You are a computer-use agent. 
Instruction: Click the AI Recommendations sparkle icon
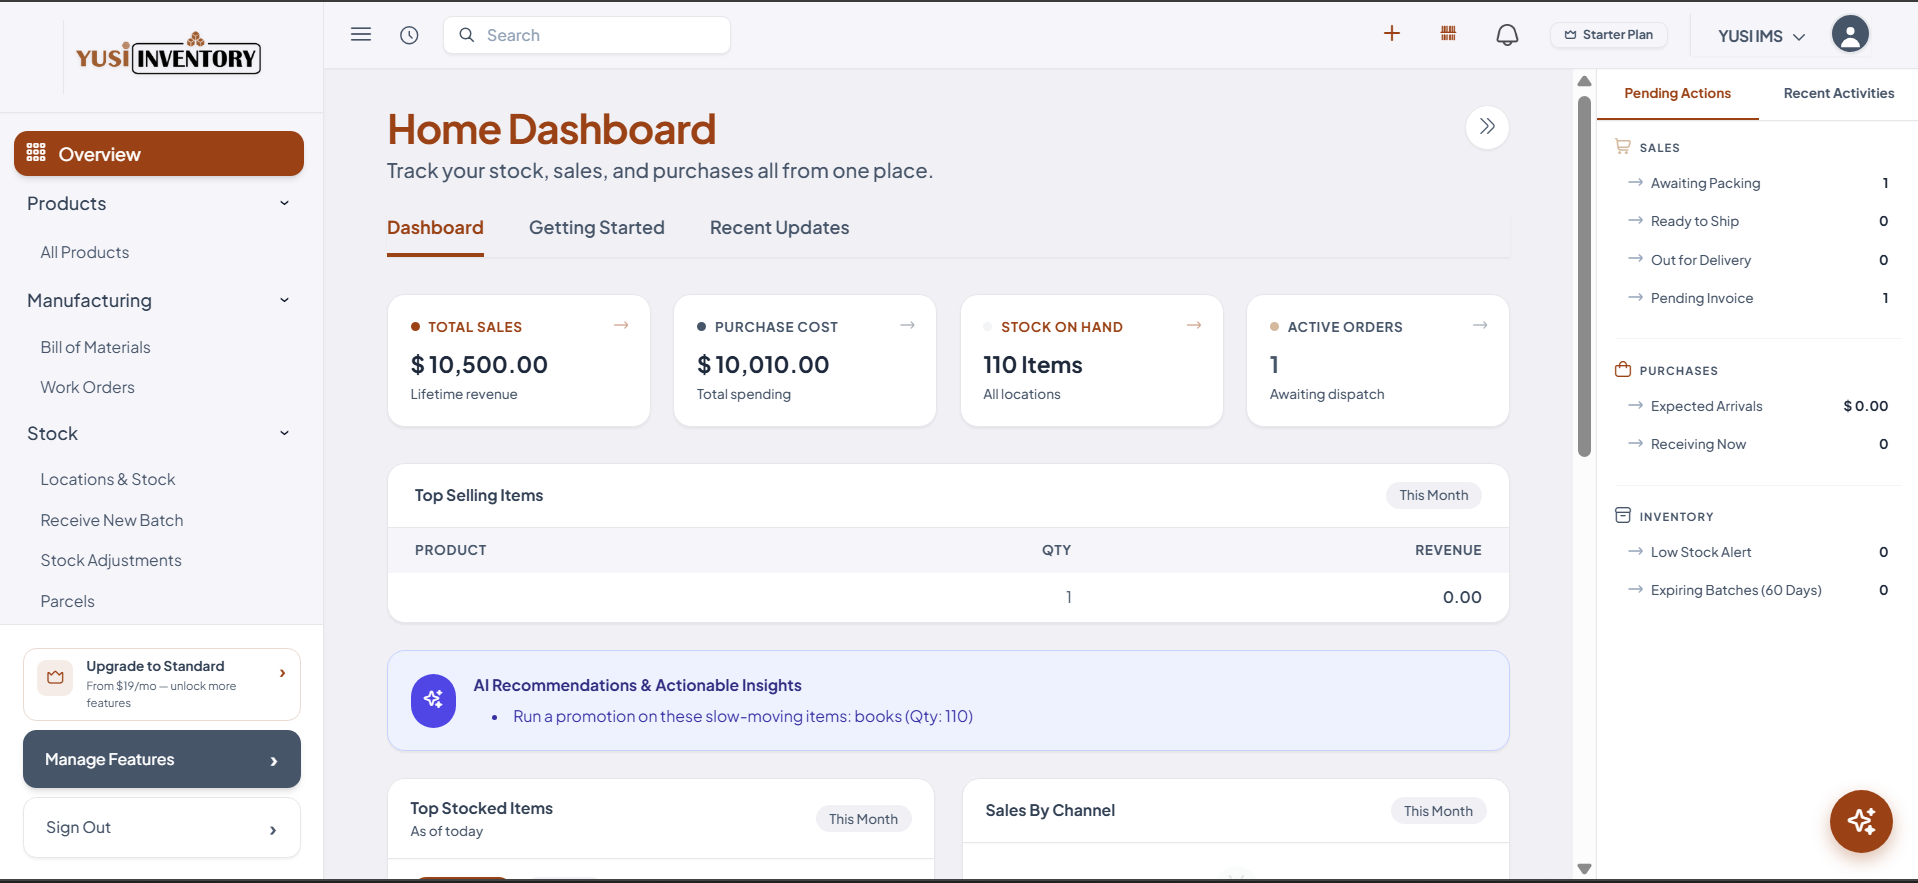[433, 700]
